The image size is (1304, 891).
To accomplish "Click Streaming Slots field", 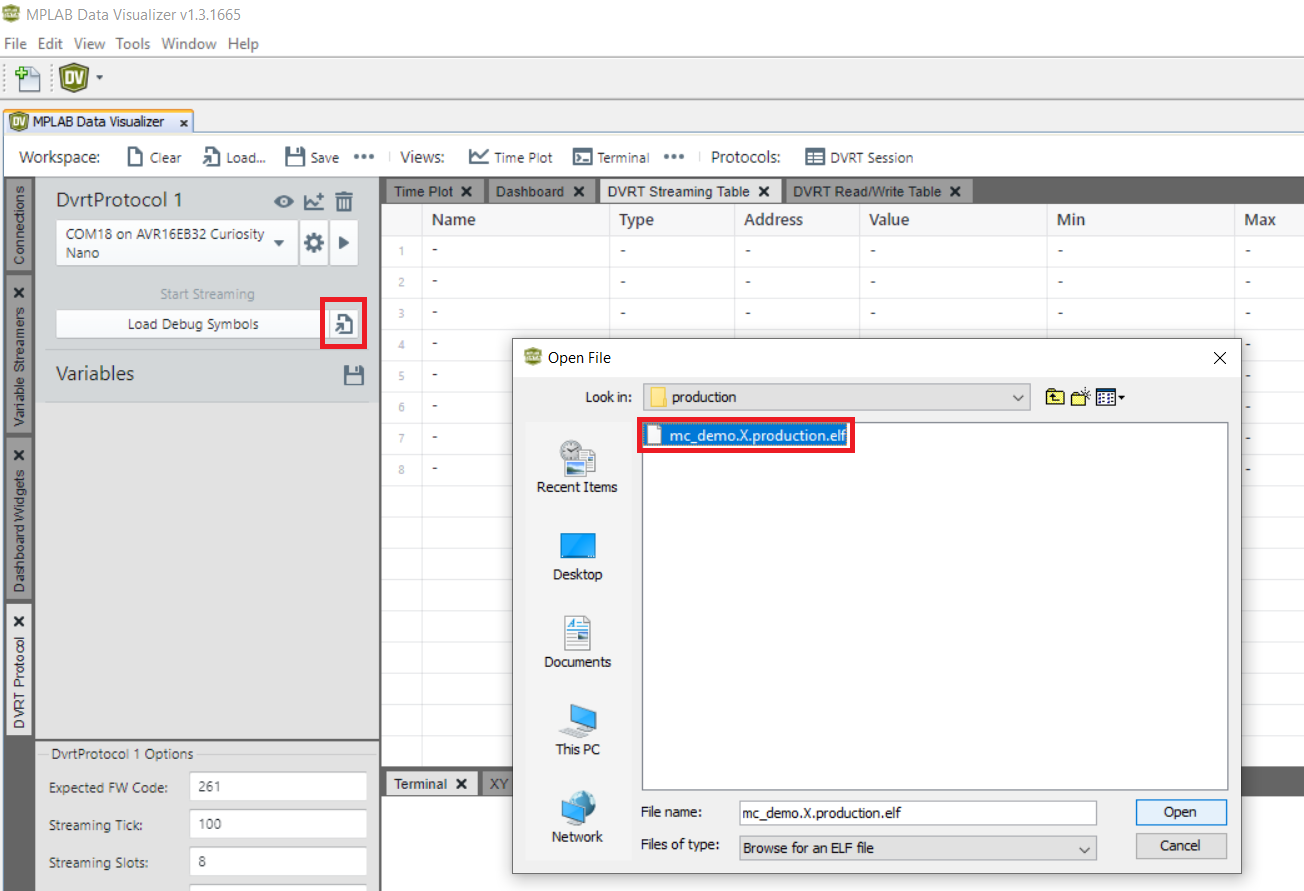I will tap(278, 862).
